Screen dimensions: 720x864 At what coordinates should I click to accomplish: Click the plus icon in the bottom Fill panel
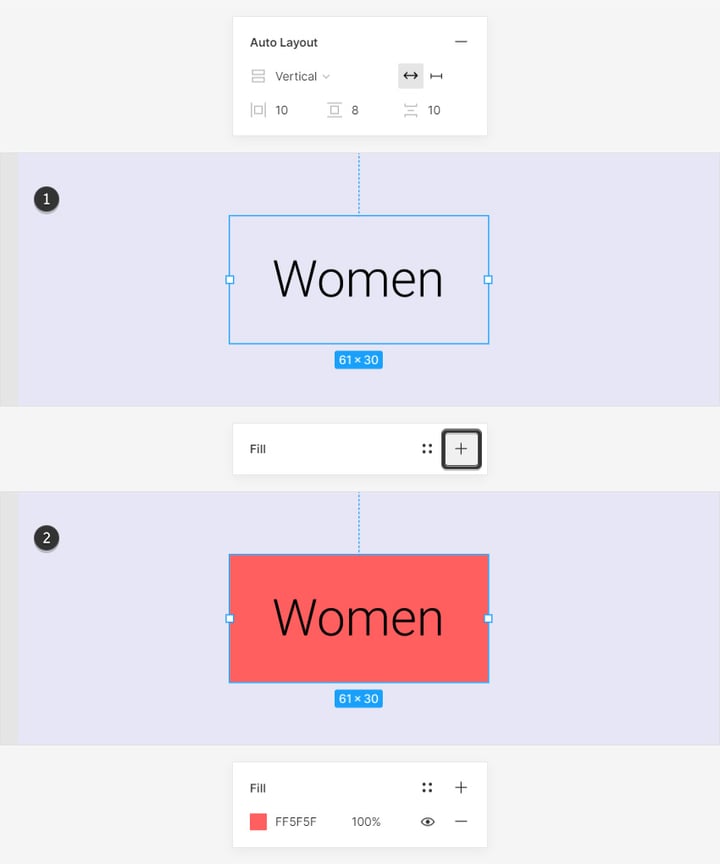[x=461, y=787]
